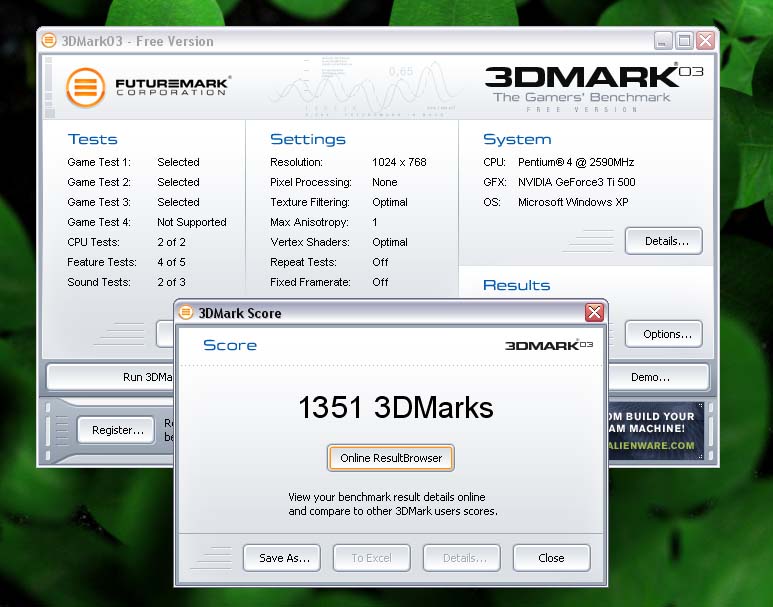Image resolution: width=773 pixels, height=607 pixels.
Task: Open System Details… in main window
Action: pyautogui.click(x=664, y=241)
